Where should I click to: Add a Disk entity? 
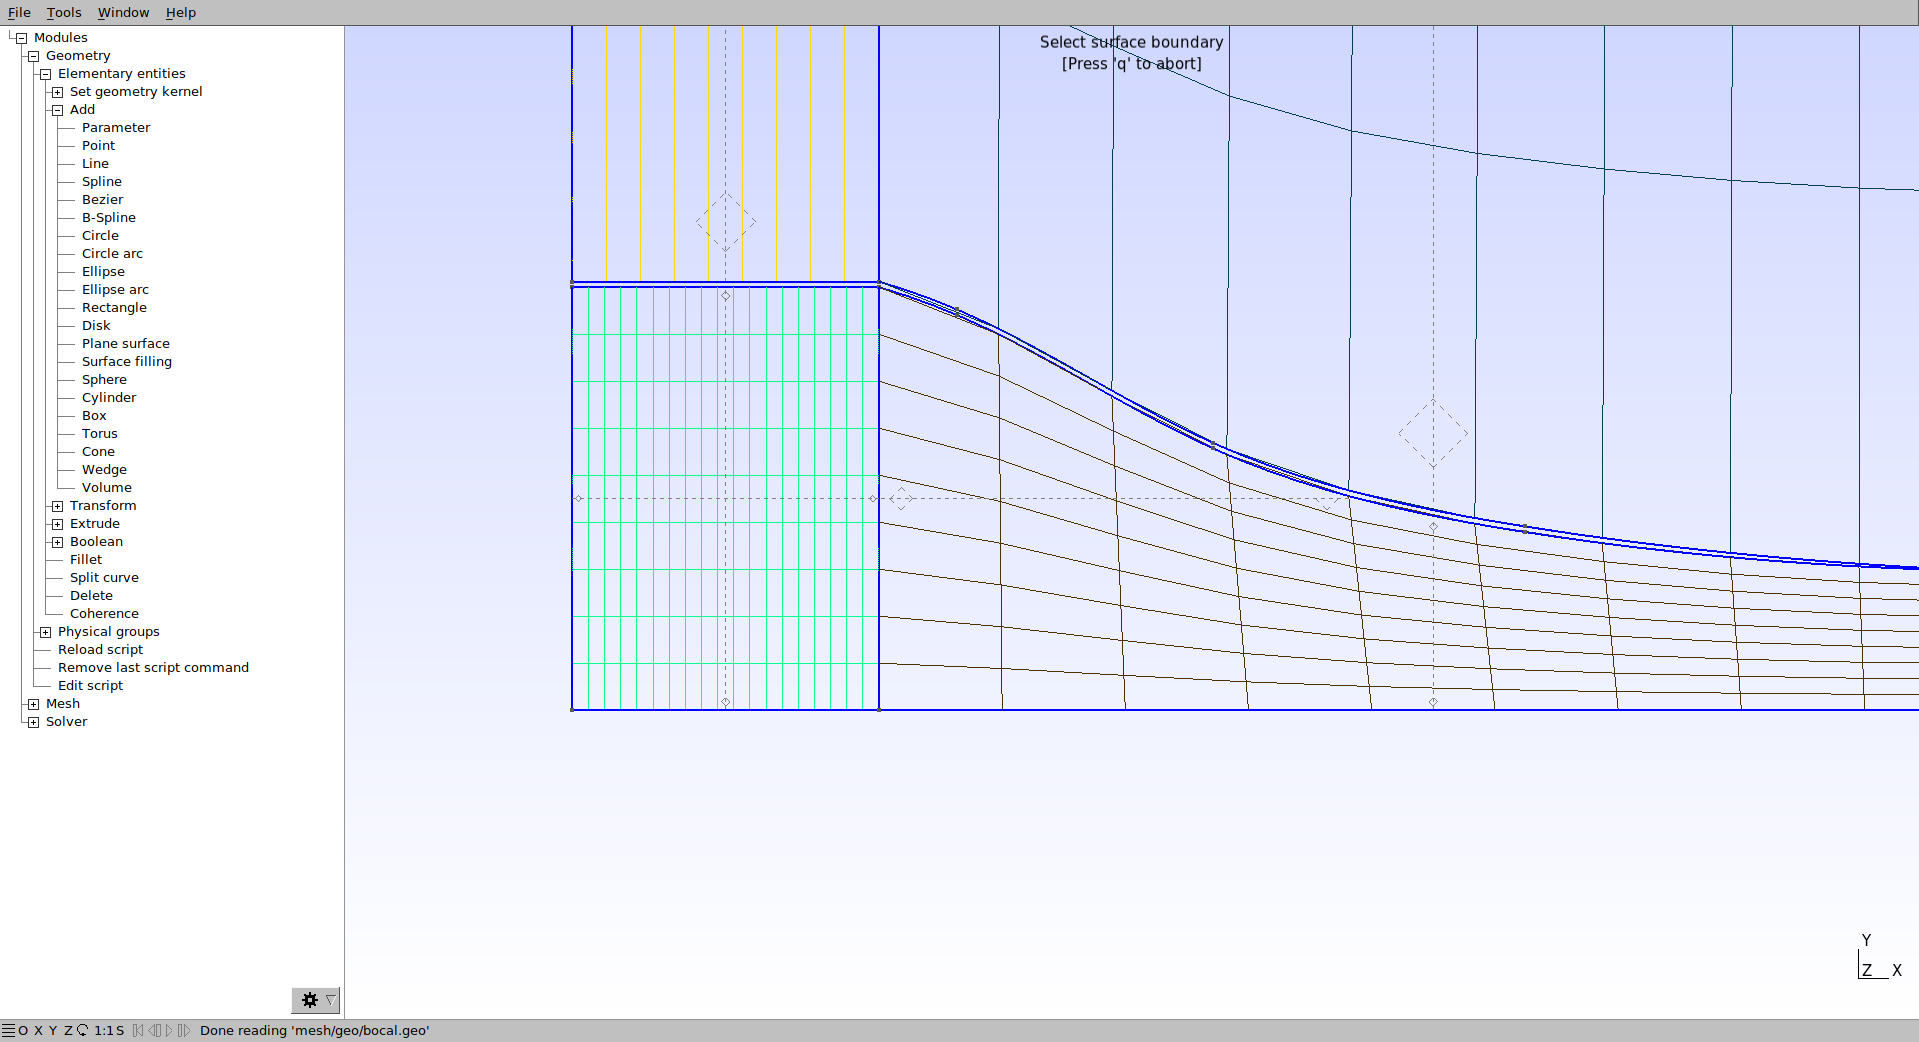point(96,326)
